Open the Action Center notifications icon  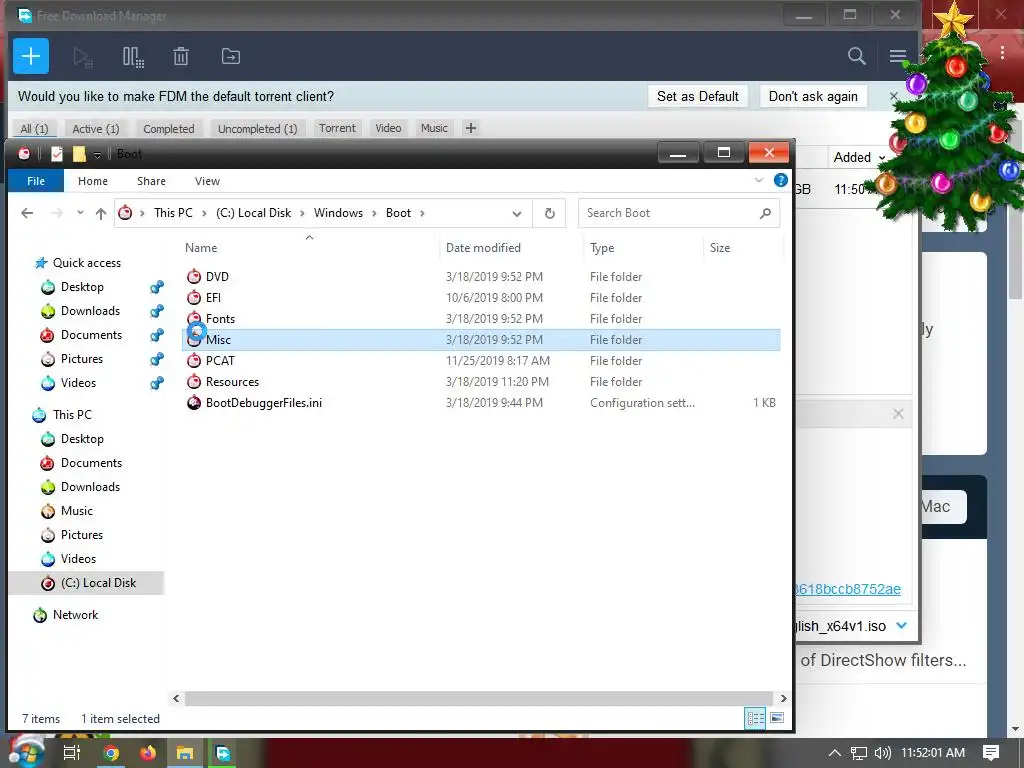(991, 752)
